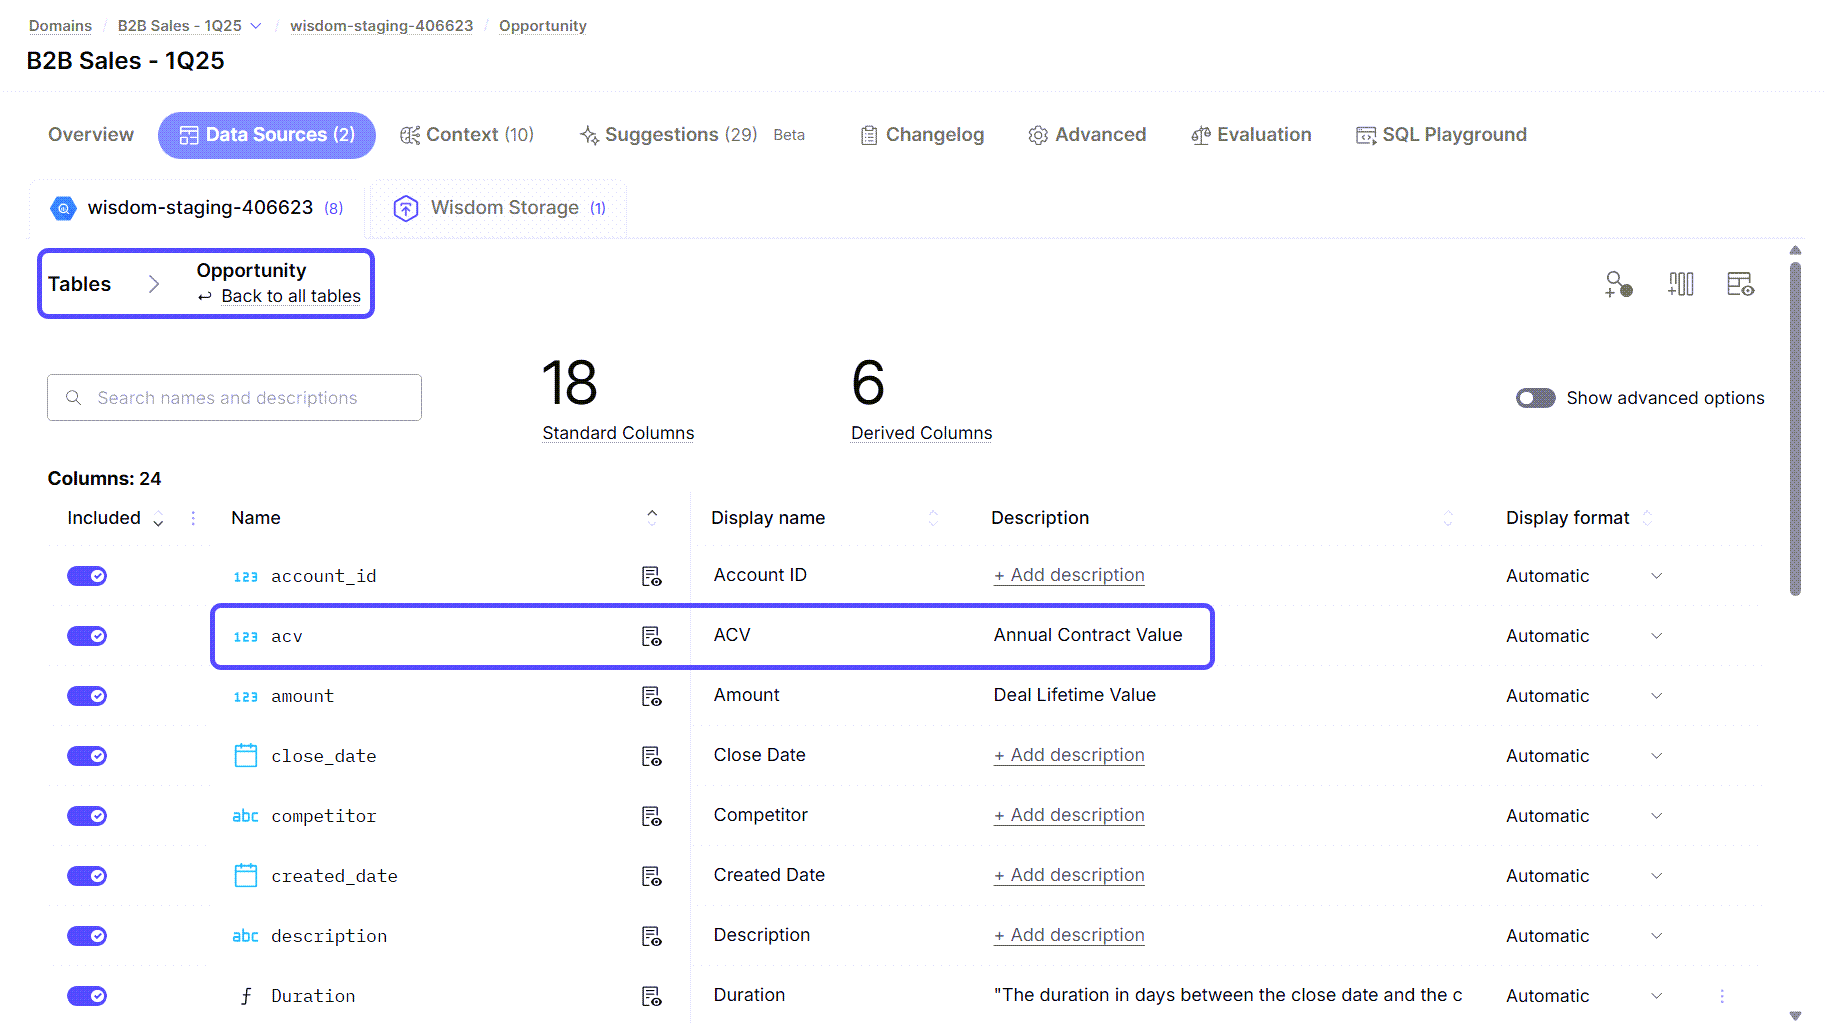The height and width of the screenshot is (1024, 1825).
Task: Open column details icon for description row
Action: tap(651, 936)
